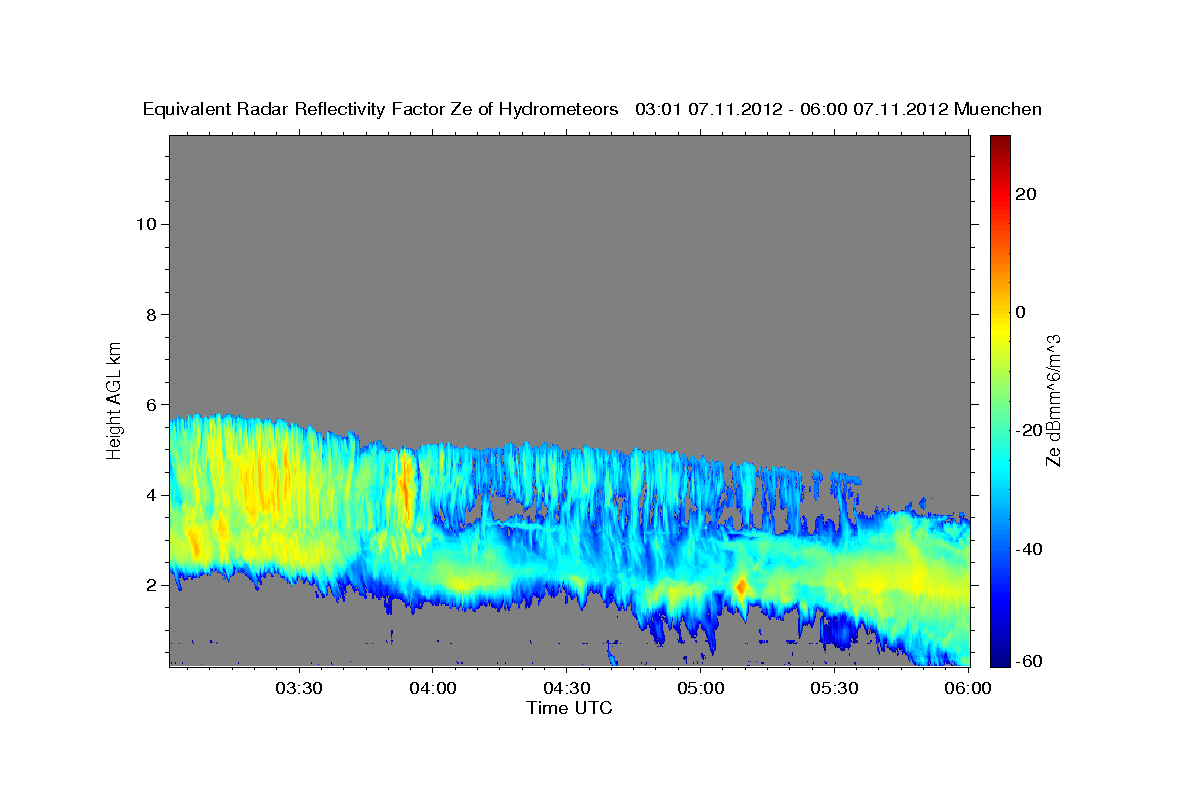Image resolution: width=1200 pixels, height=800 pixels.
Task: Click the colorbar tick value '-60'
Action: 1028,661
